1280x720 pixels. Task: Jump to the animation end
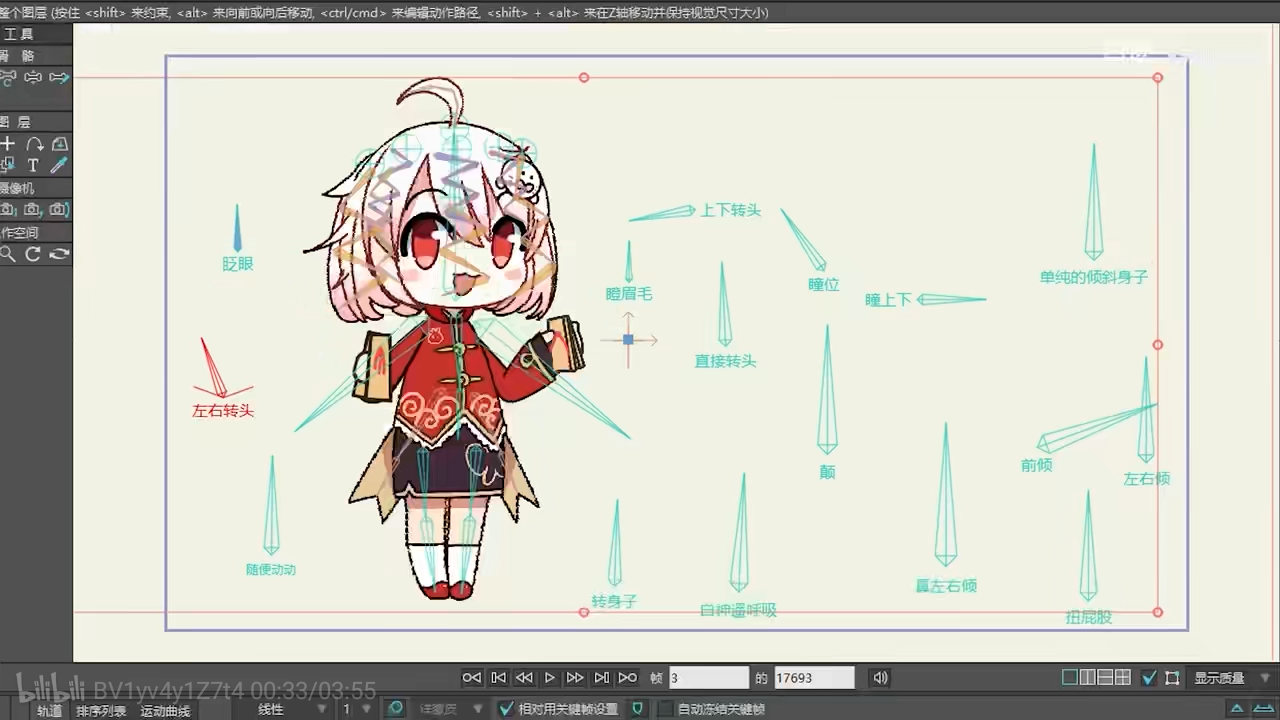click(628, 678)
